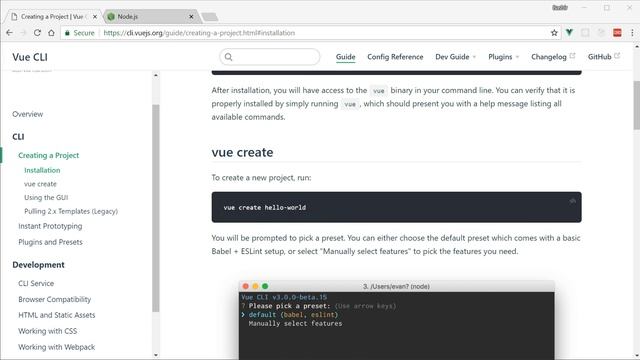The width and height of the screenshot is (640, 360).
Task: Open the Vue devtools extension icon
Action: point(569,33)
